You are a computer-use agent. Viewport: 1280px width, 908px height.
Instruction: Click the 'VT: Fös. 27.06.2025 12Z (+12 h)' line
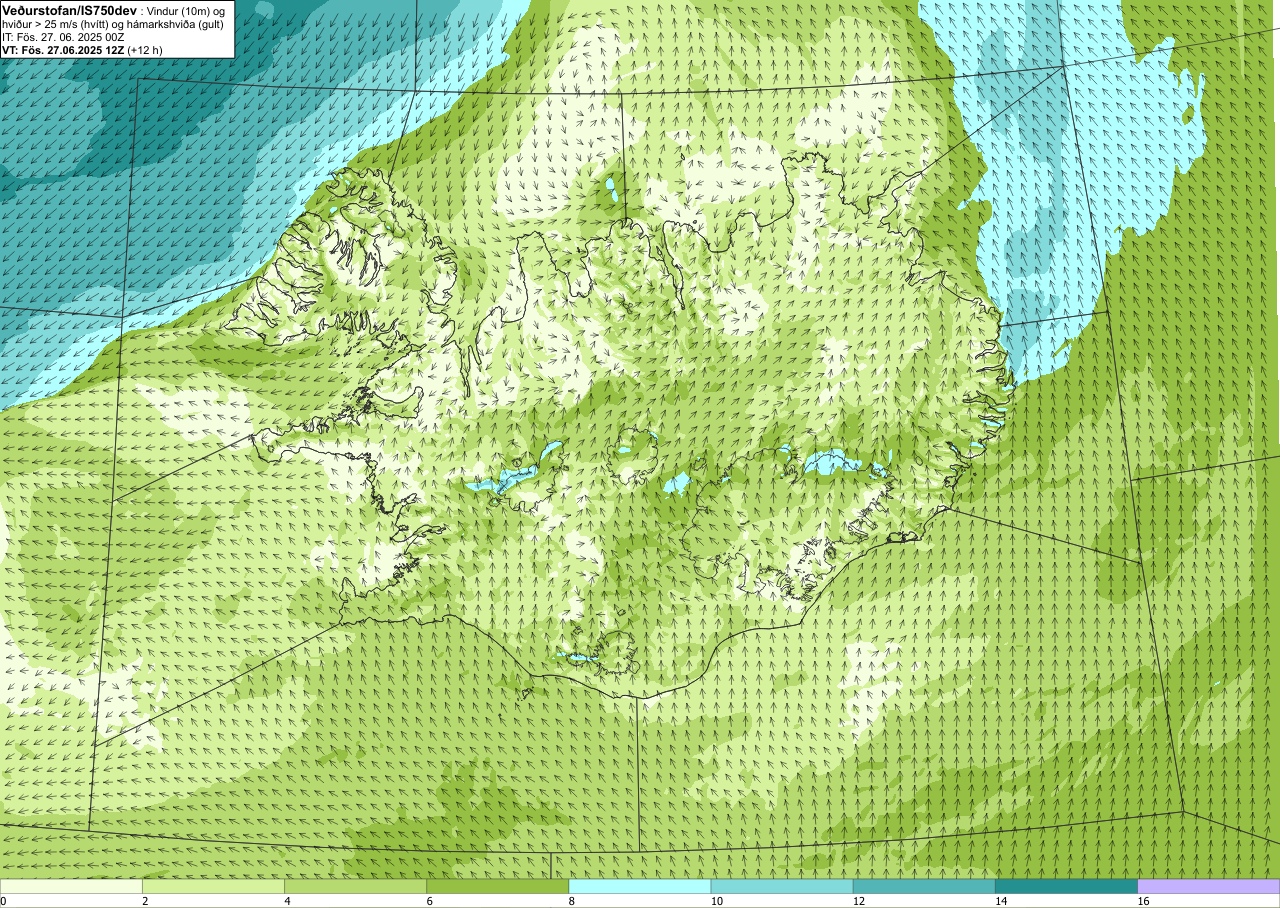click(x=82, y=49)
